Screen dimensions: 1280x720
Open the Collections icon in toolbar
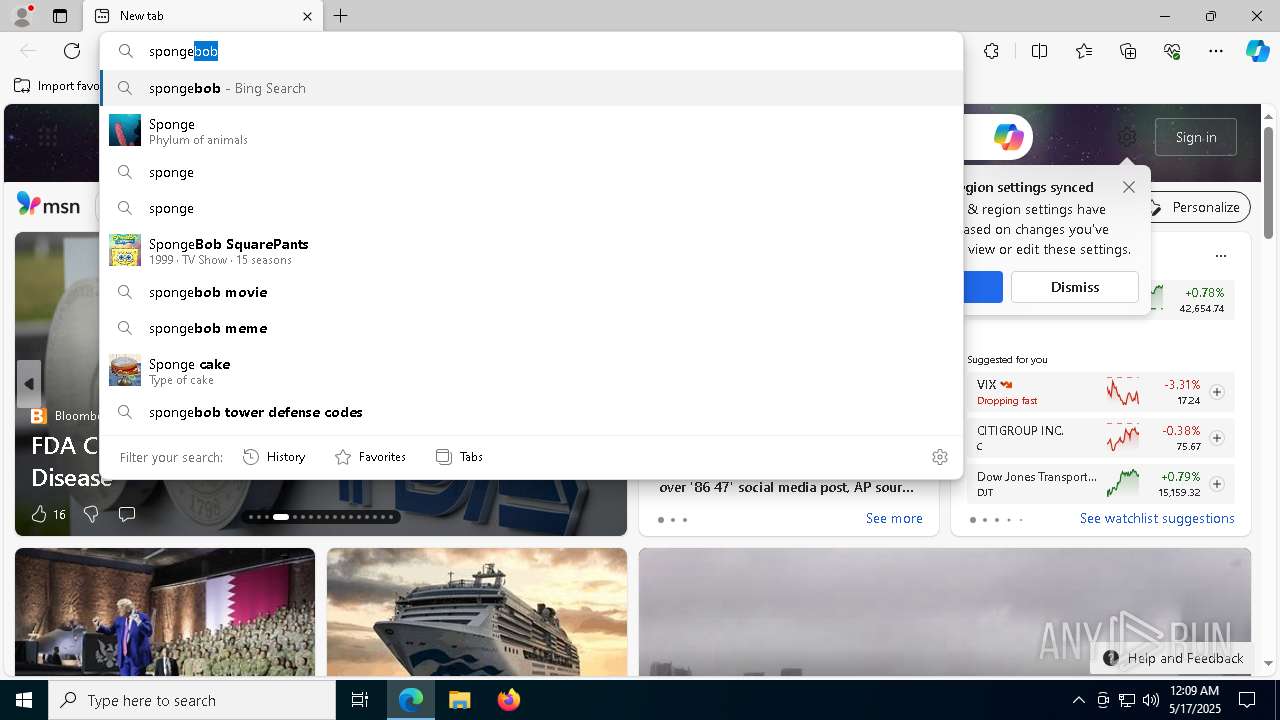click(1128, 51)
